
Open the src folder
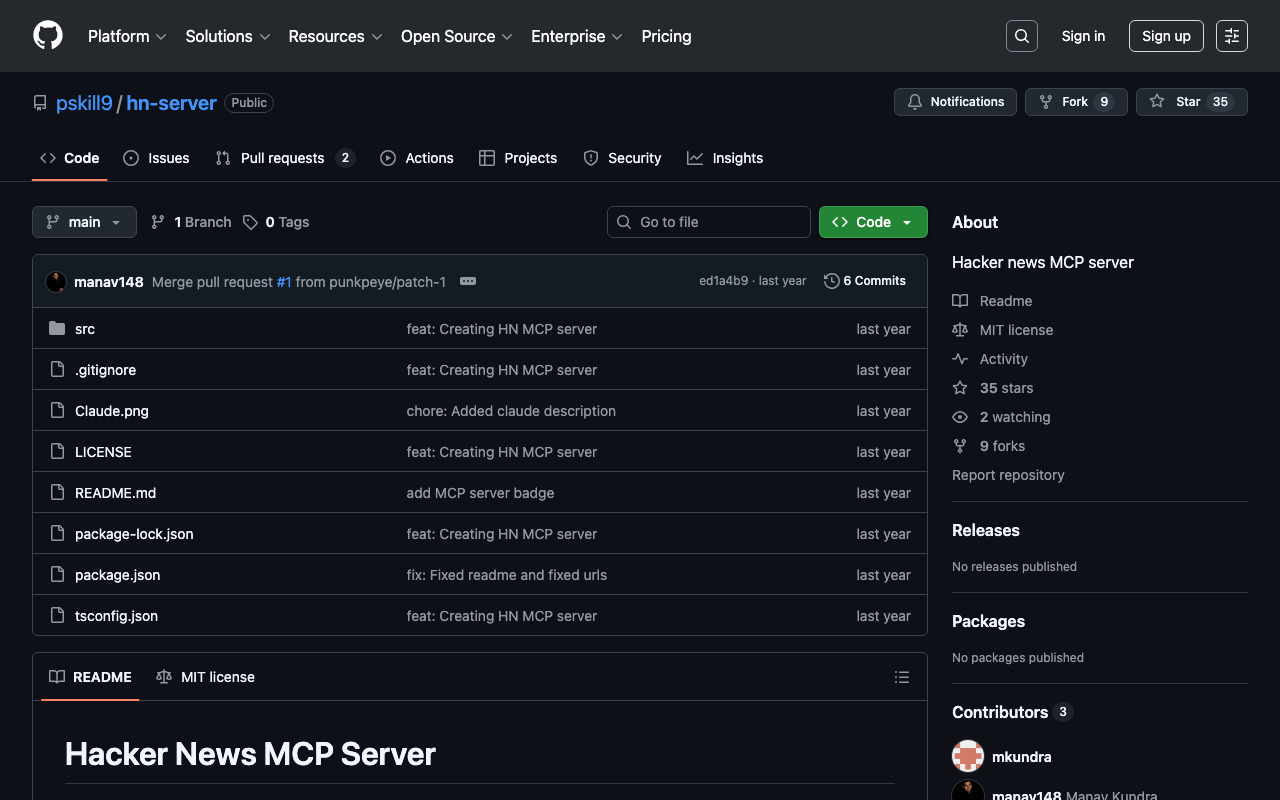pyautogui.click(x=85, y=329)
